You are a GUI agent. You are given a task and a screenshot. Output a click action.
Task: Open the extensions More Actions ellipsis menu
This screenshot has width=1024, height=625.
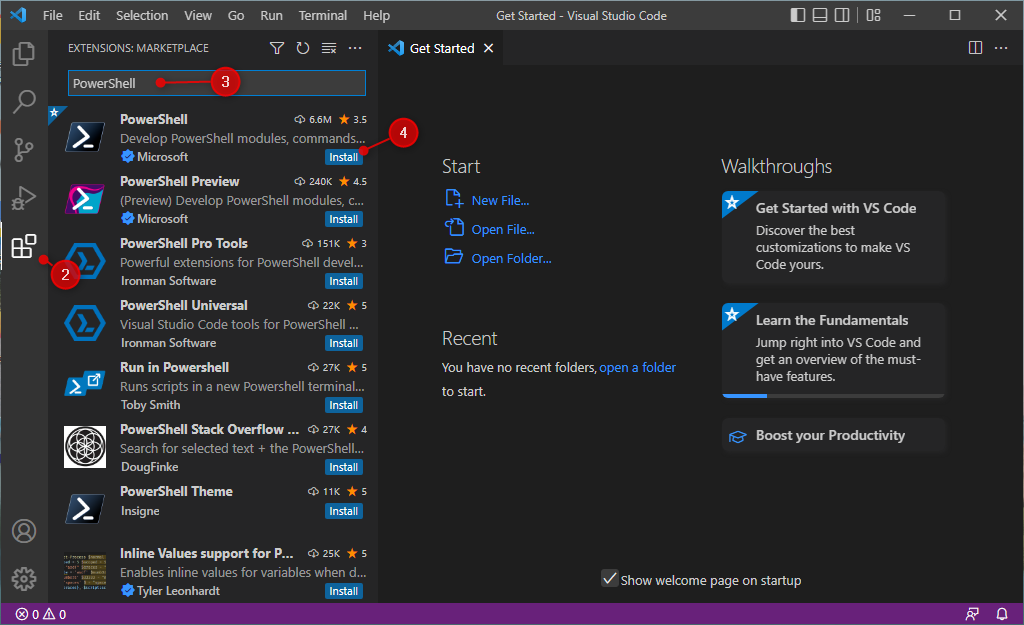tap(354, 47)
